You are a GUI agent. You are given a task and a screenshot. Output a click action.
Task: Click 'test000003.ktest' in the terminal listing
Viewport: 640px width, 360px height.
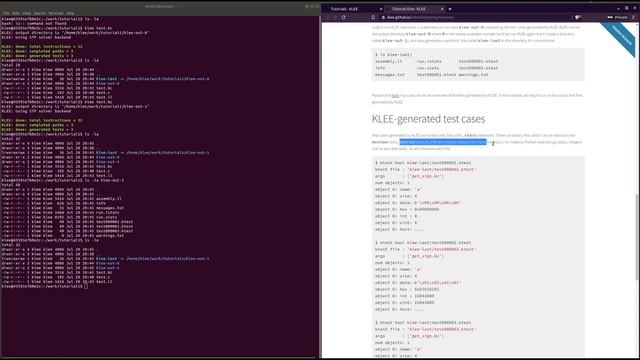(114, 231)
